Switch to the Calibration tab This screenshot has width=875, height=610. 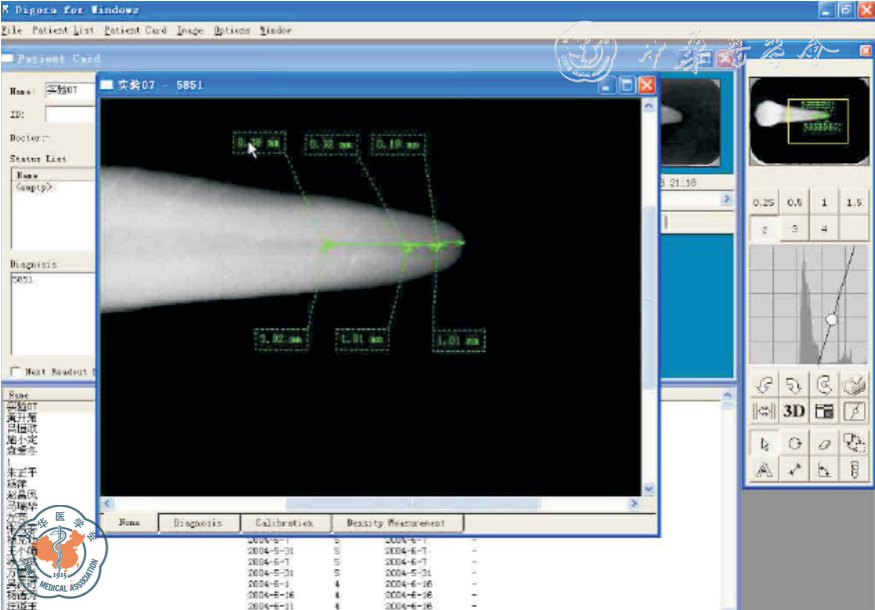pos(284,523)
